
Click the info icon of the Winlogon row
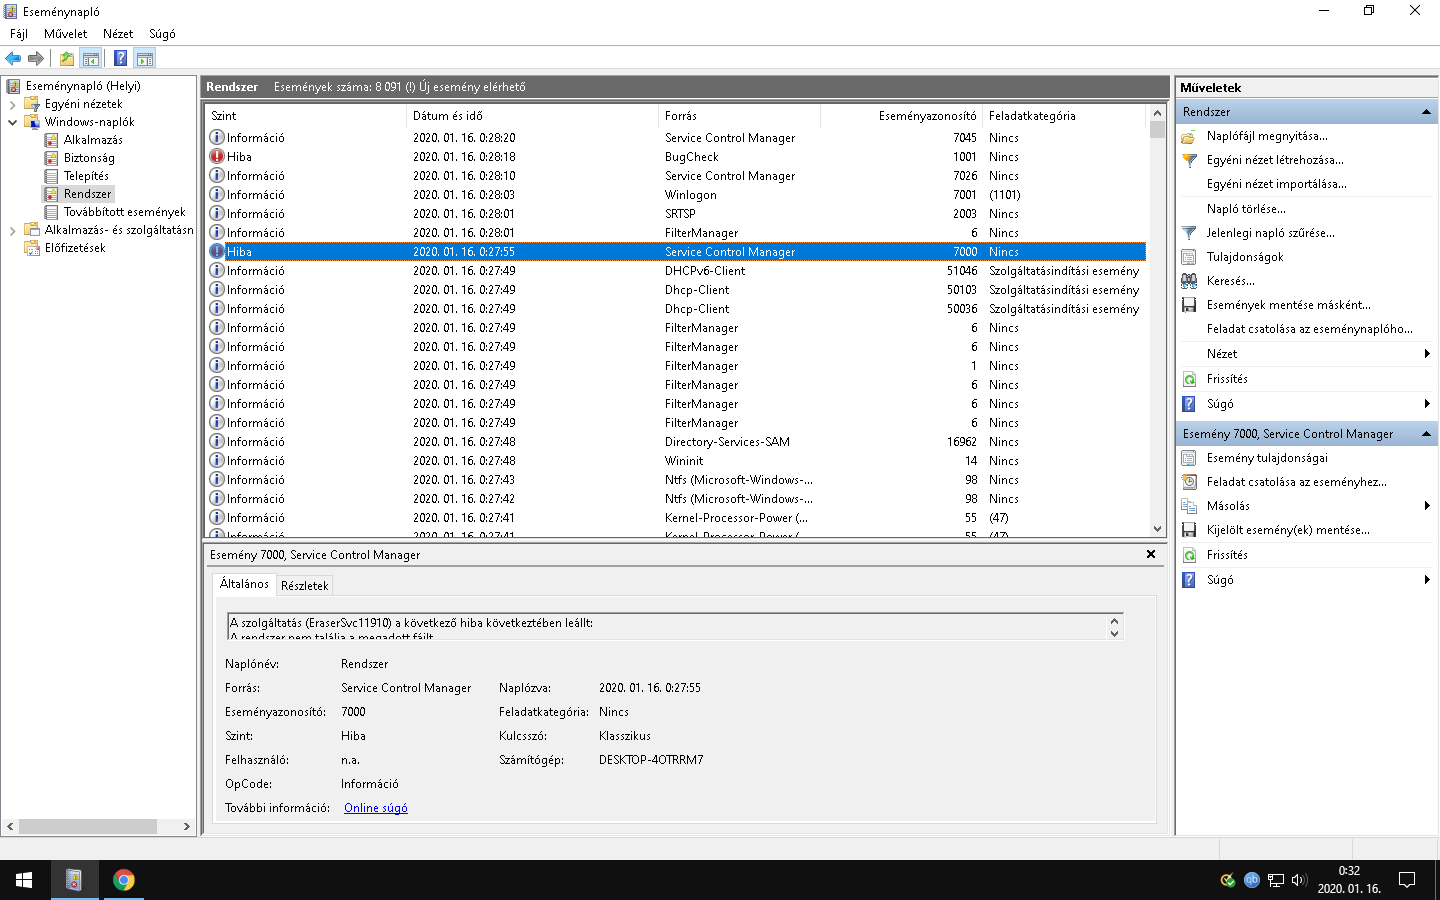coord(217,194)
